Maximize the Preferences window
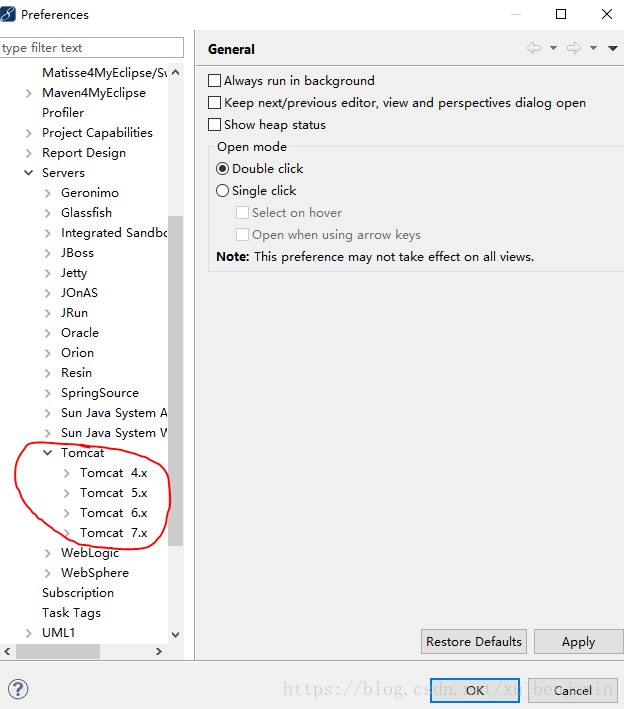 point(561,14)
